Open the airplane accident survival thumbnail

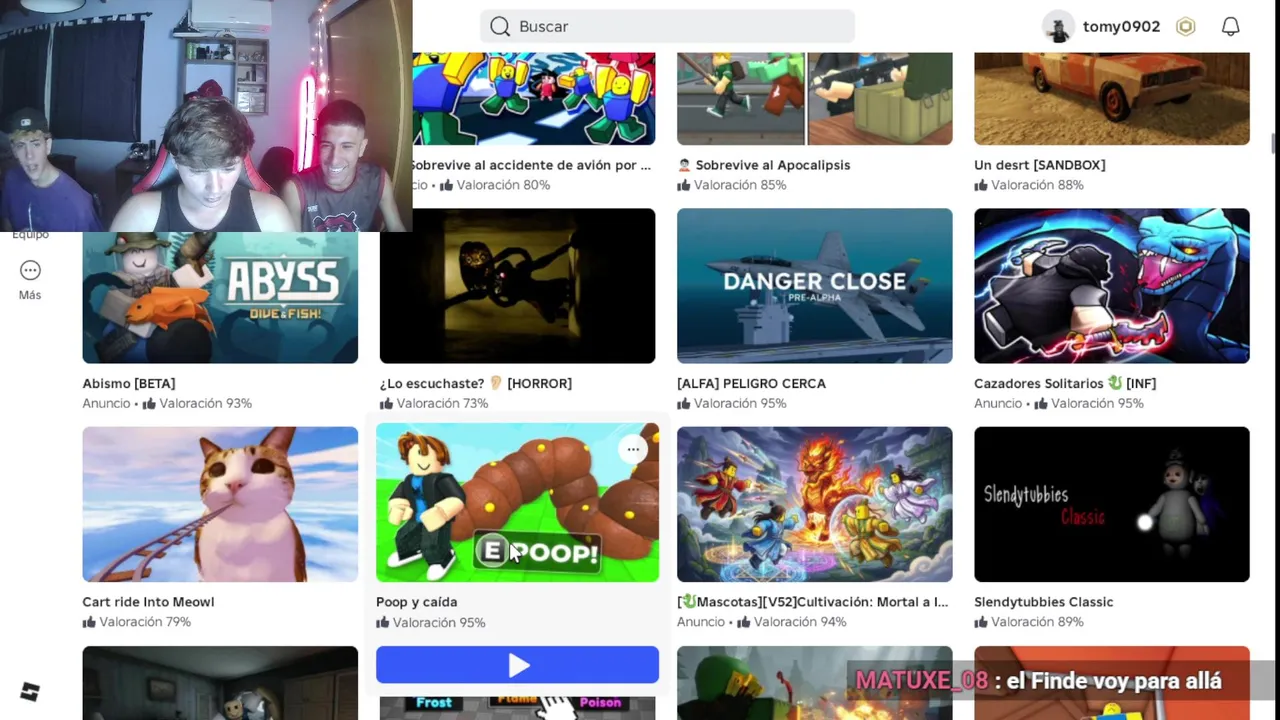click(534, 99)
